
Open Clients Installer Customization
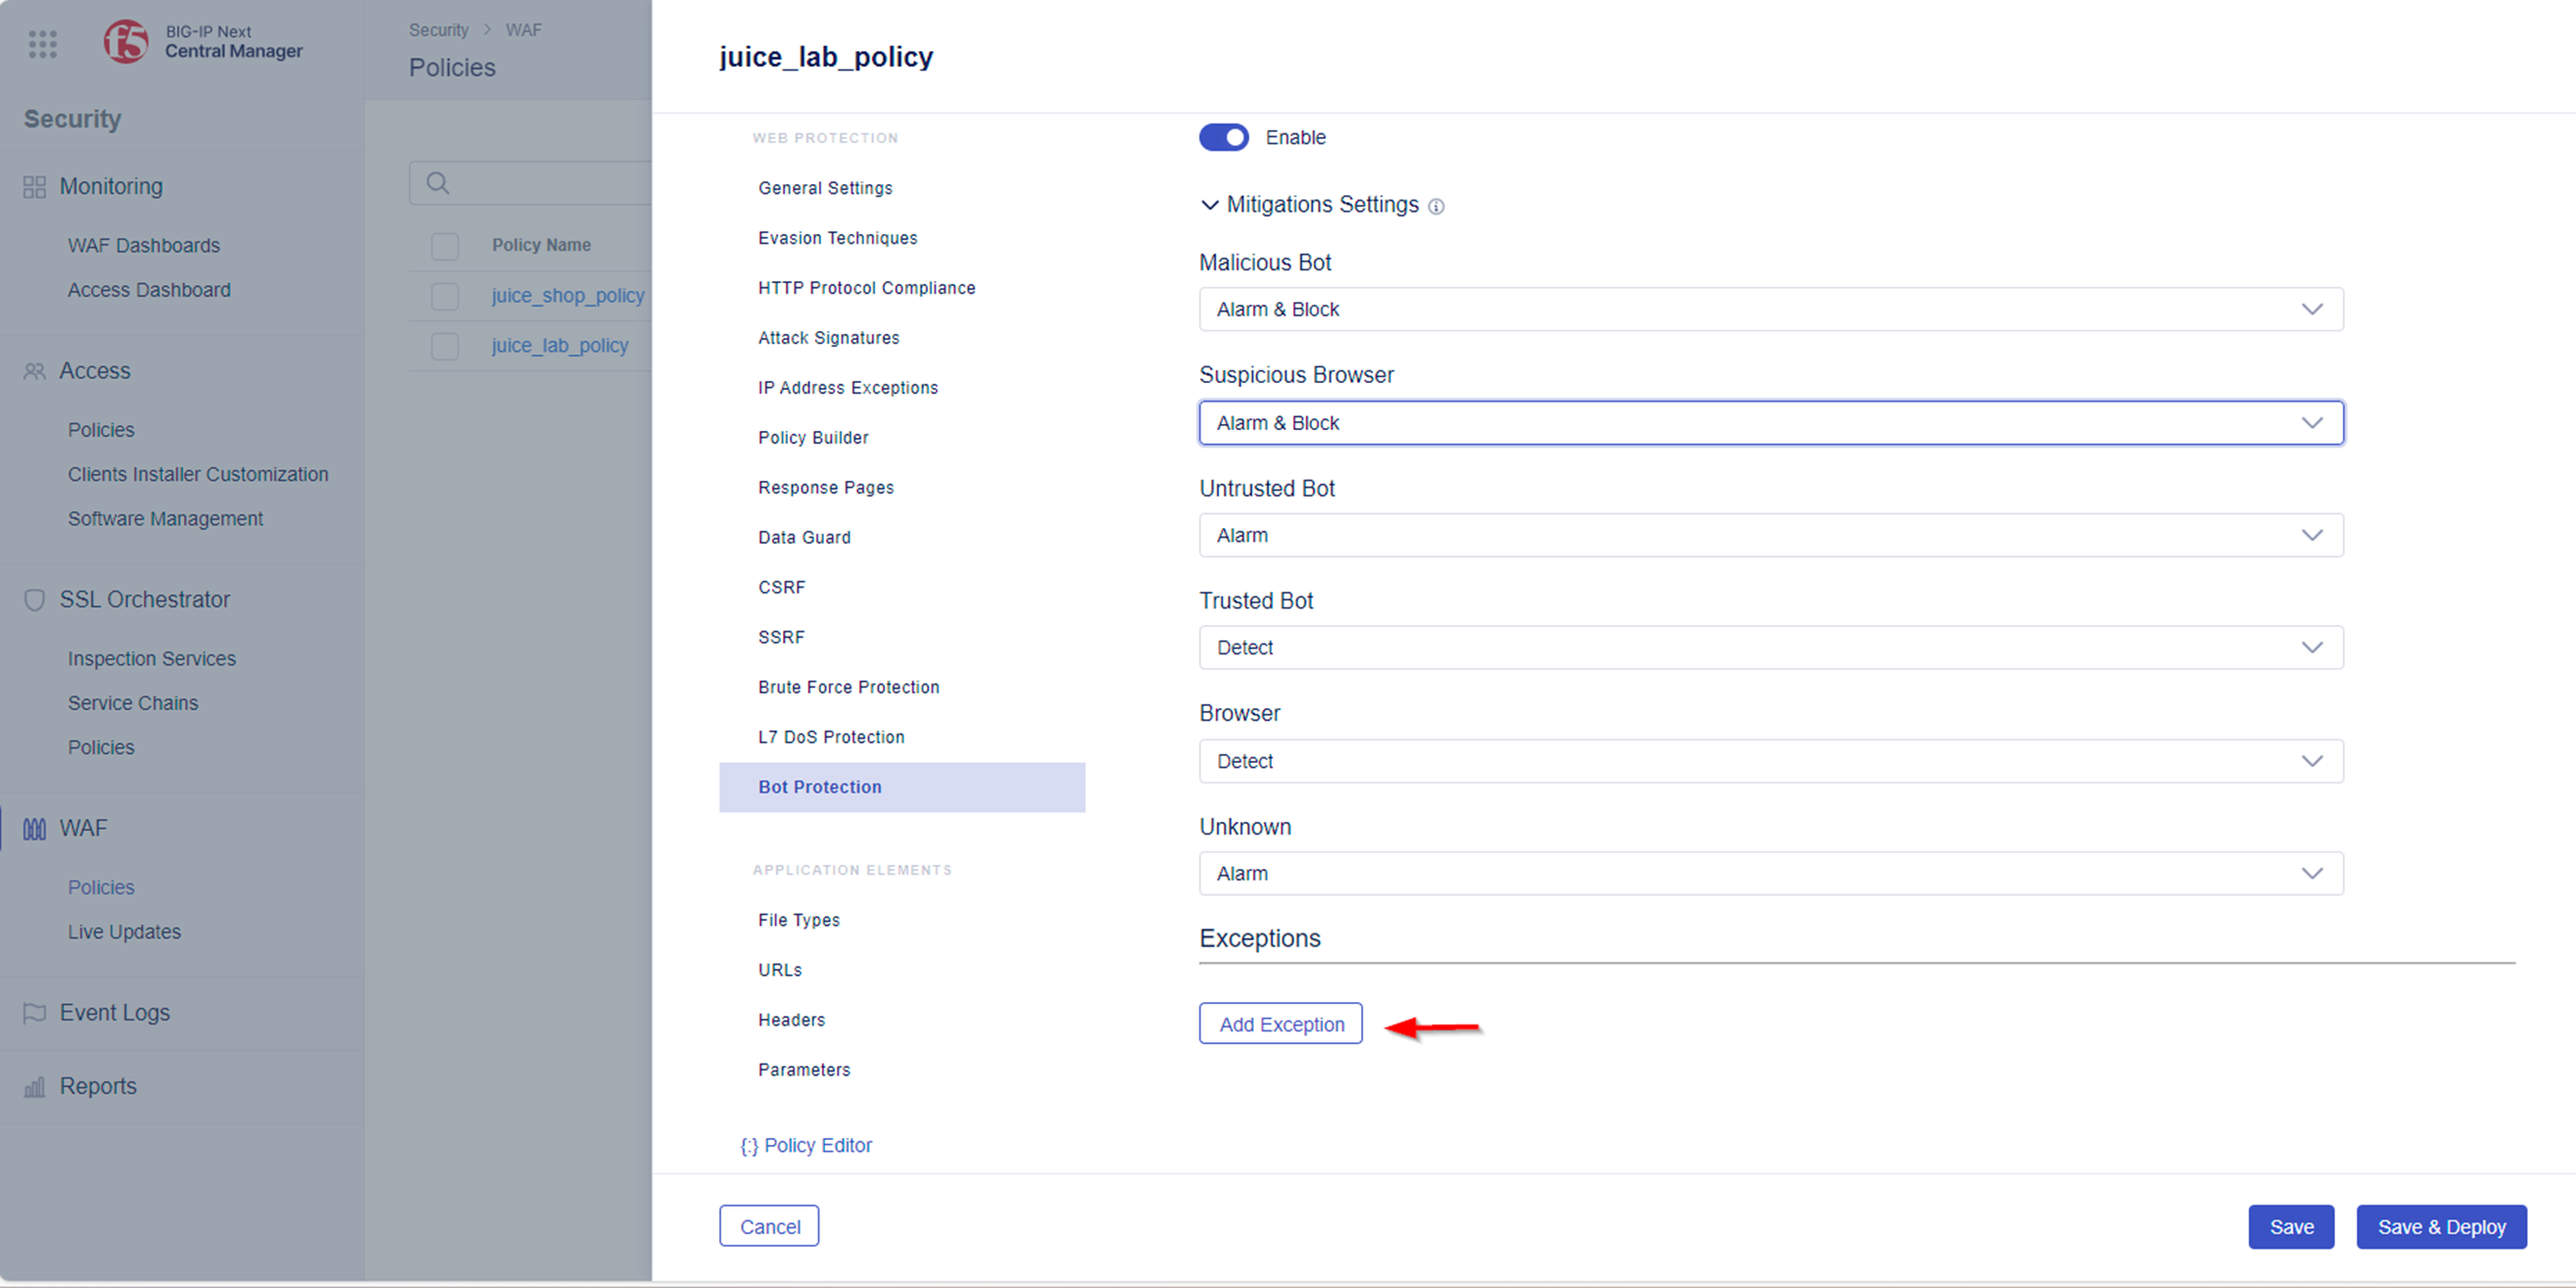[x=198, y=475]
